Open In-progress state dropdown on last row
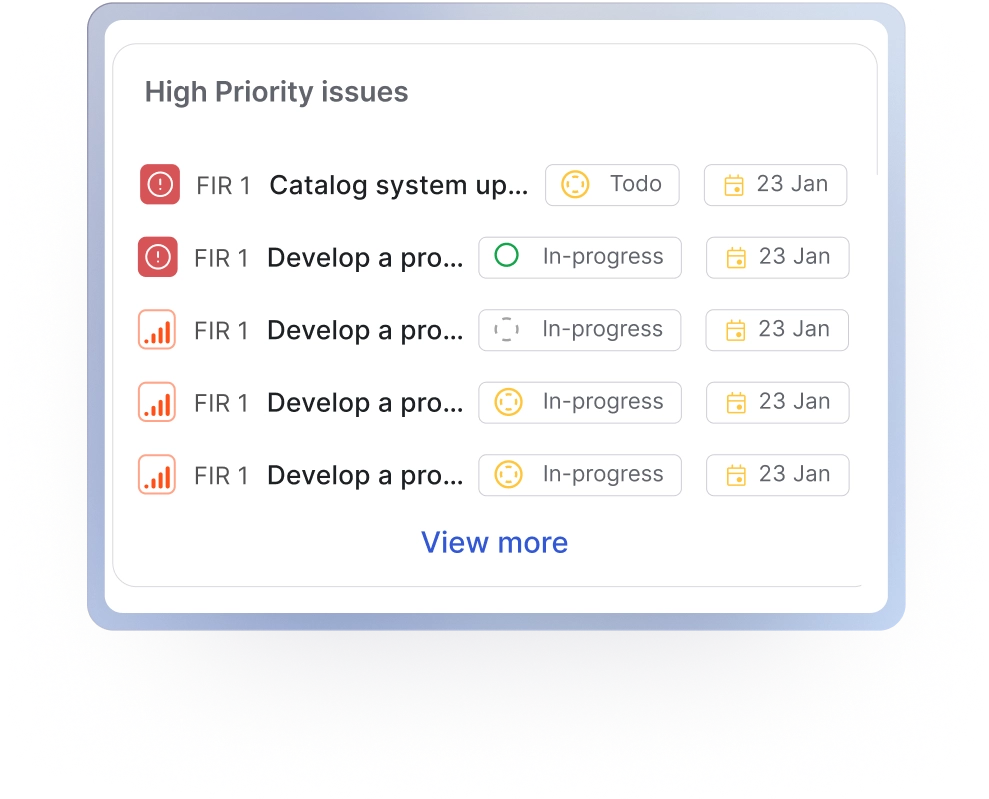 pos(580,475)
